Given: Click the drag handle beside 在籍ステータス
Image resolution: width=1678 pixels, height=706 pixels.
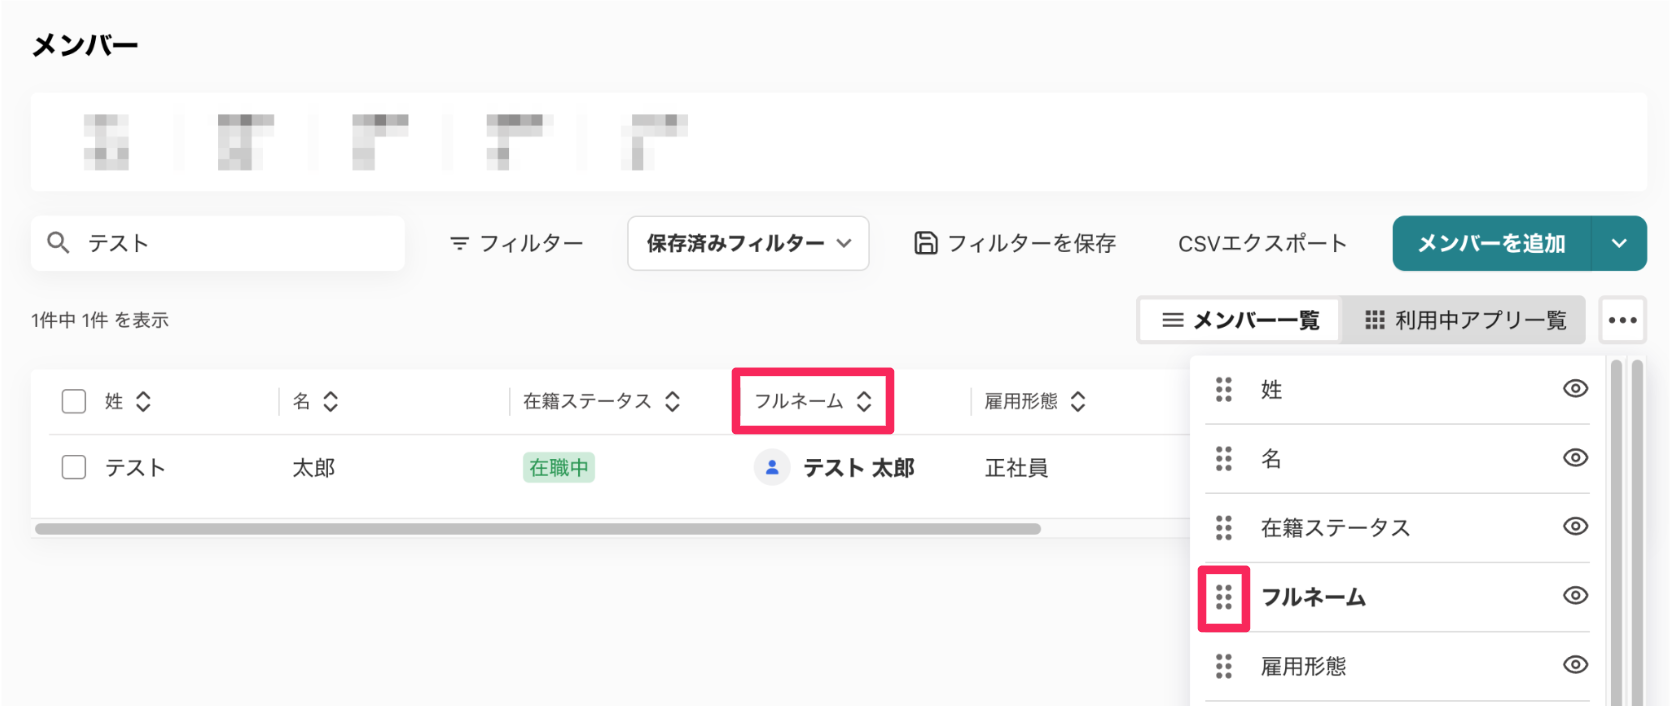Looking at the screenshot, I should (1224, 527).
